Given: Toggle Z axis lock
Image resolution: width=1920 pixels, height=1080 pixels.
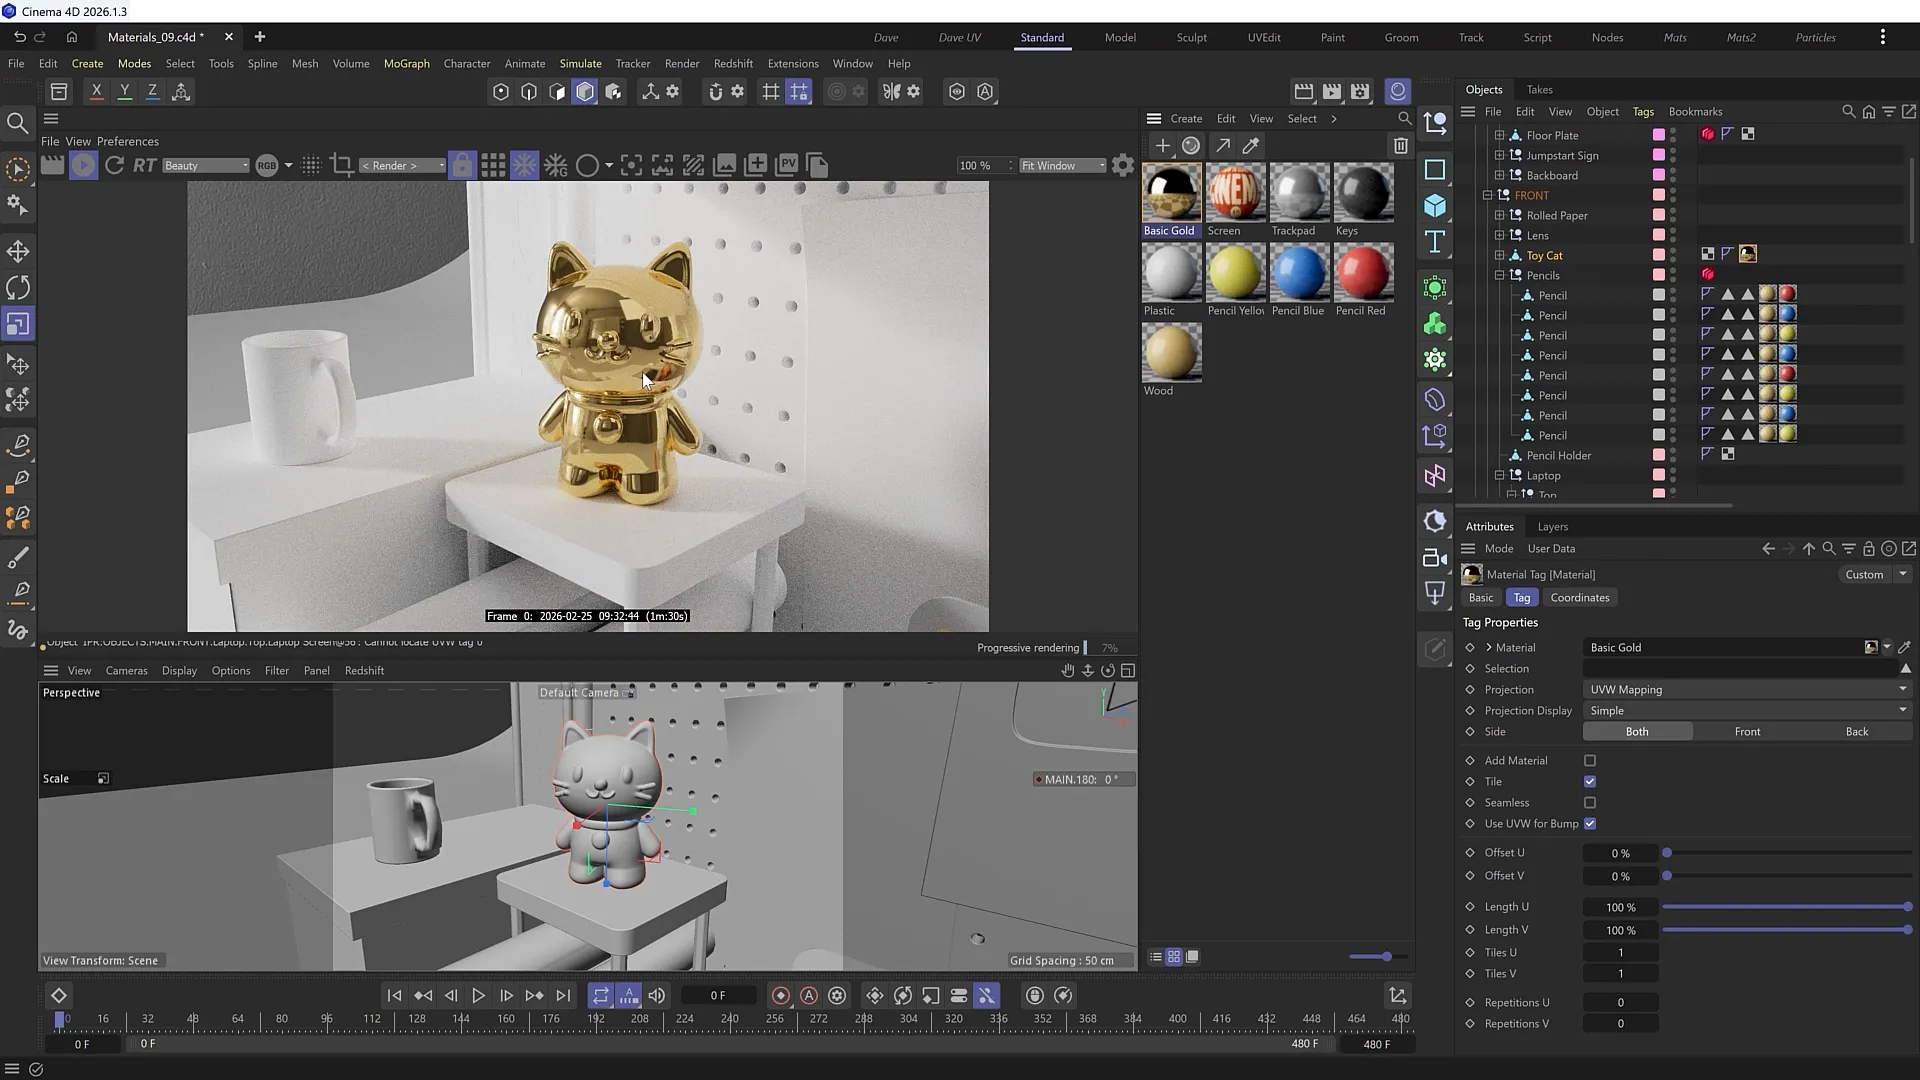Looking at the screenshot, I should coord(152,91).
